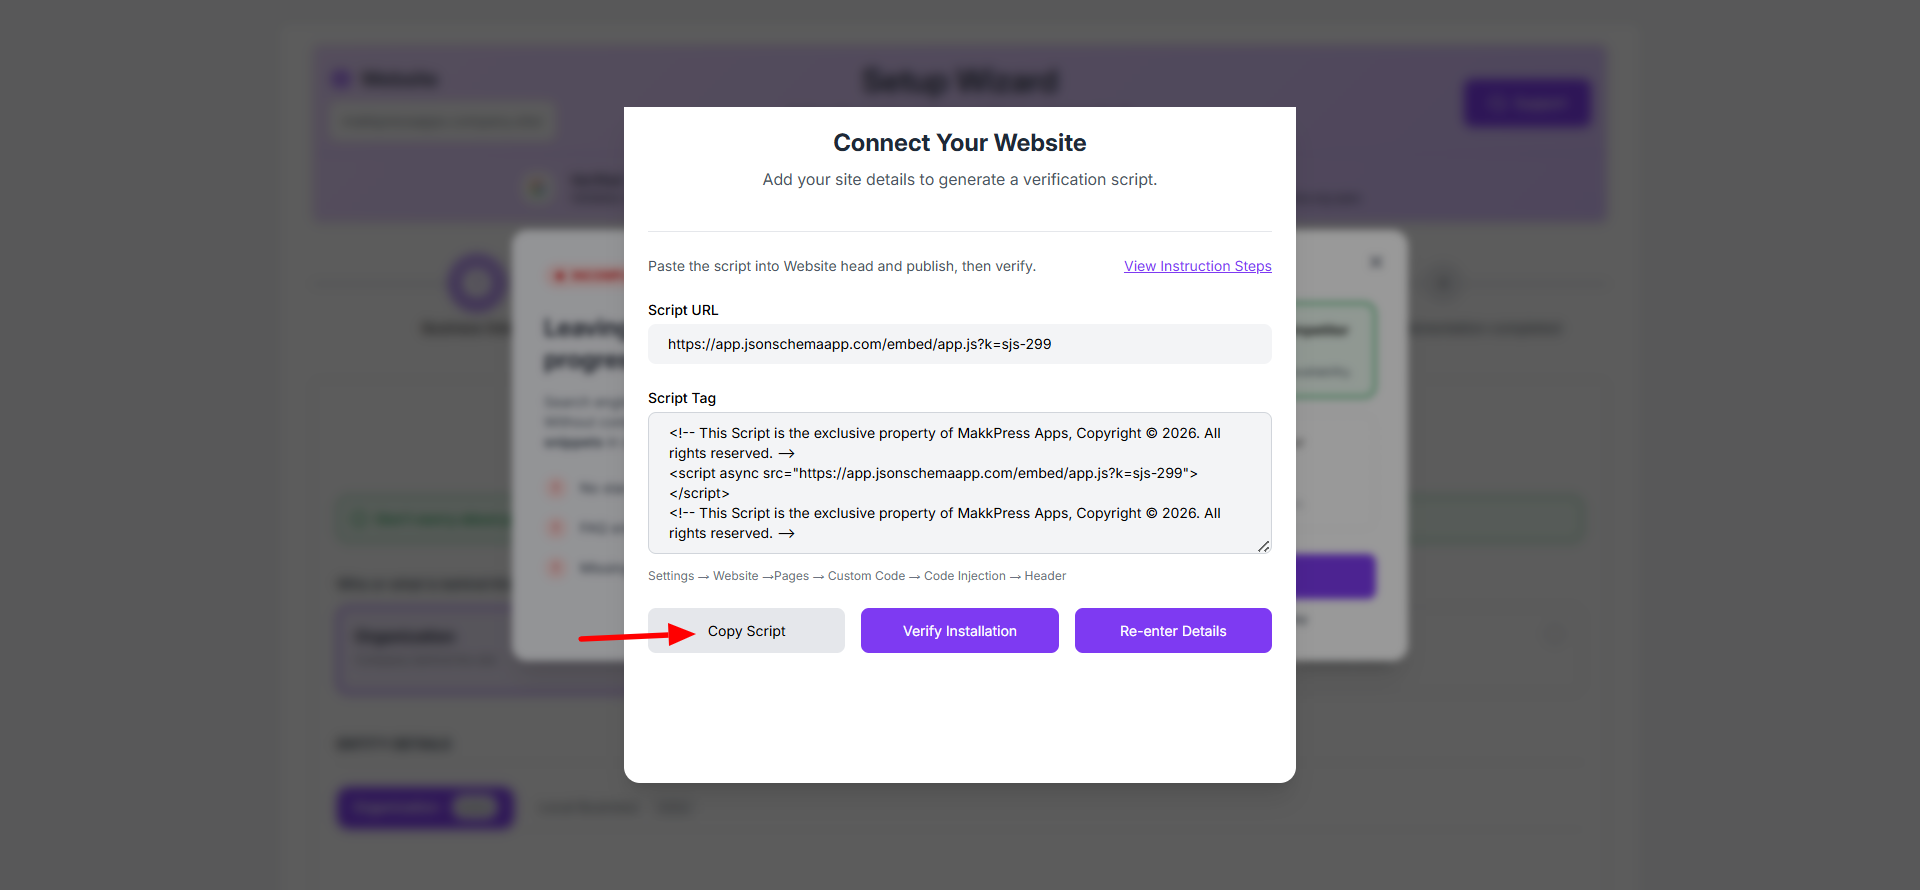Viewport: 1920px width, 890px height.
Task: Click the blurred website field under Website heading
Action: pyautogui.click(x=442, y=122)
